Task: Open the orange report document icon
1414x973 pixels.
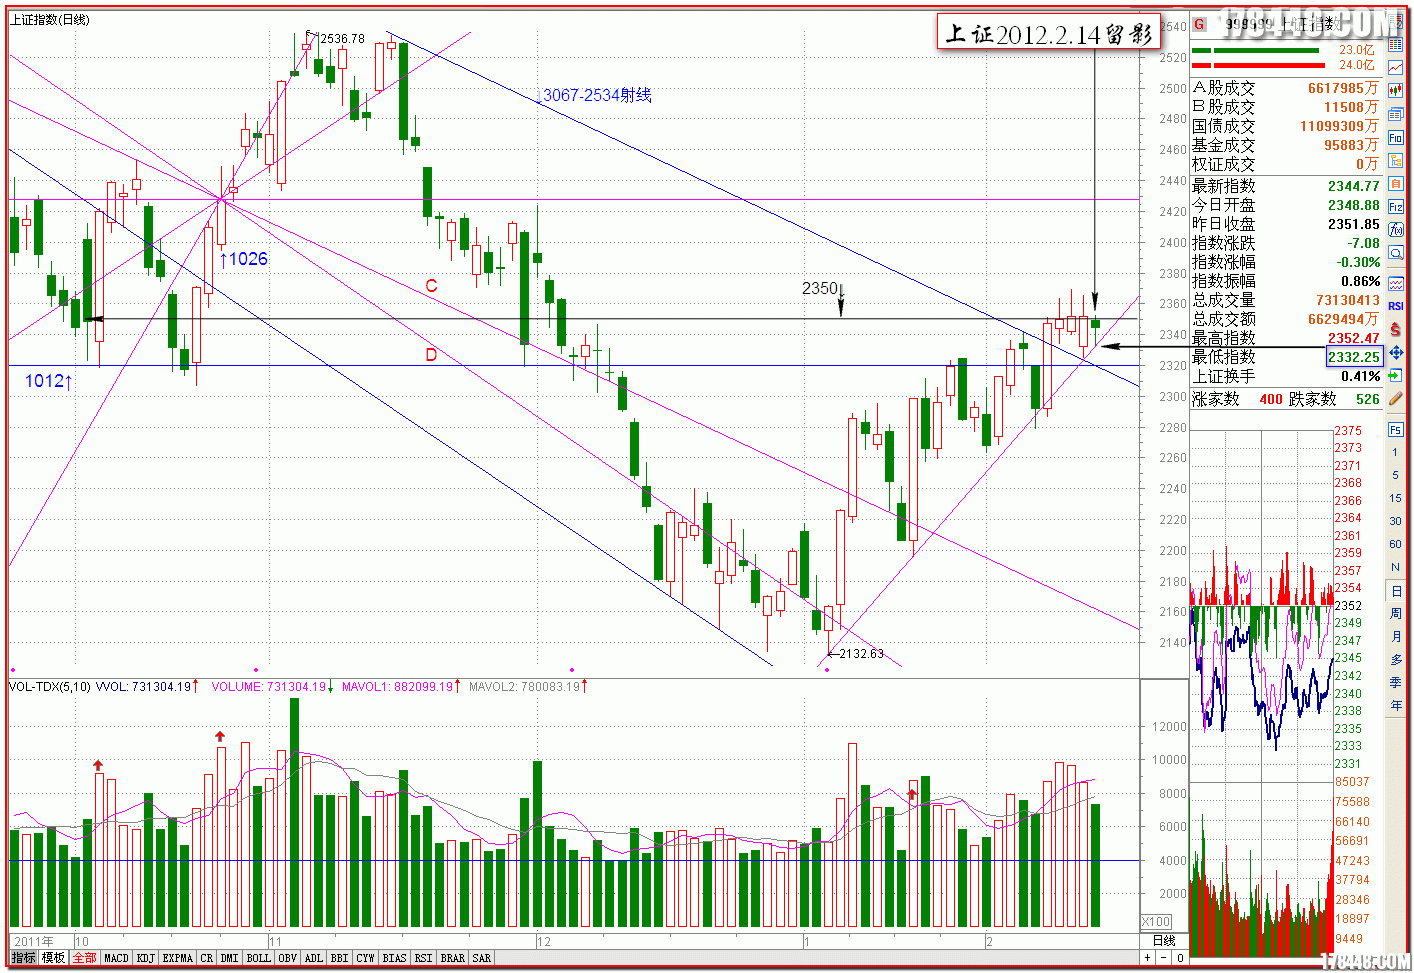Action: pyautogui.click(x=1396, y=183)
